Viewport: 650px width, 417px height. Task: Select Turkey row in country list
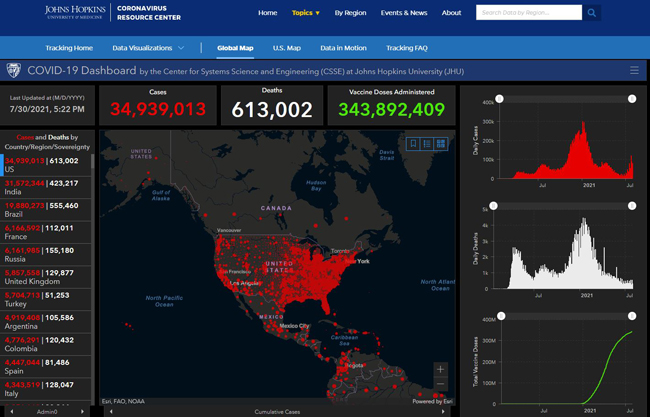(46, 299)
